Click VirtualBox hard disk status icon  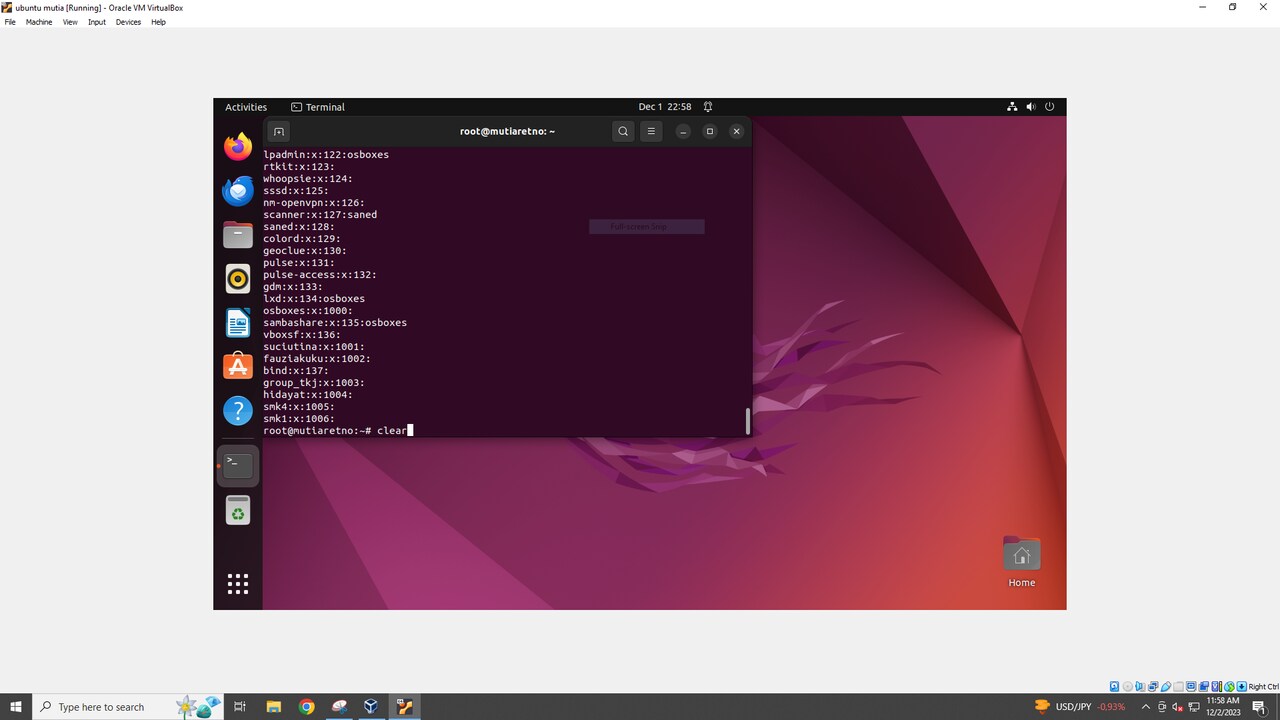pyautogui.click(x=1114, y=686)
